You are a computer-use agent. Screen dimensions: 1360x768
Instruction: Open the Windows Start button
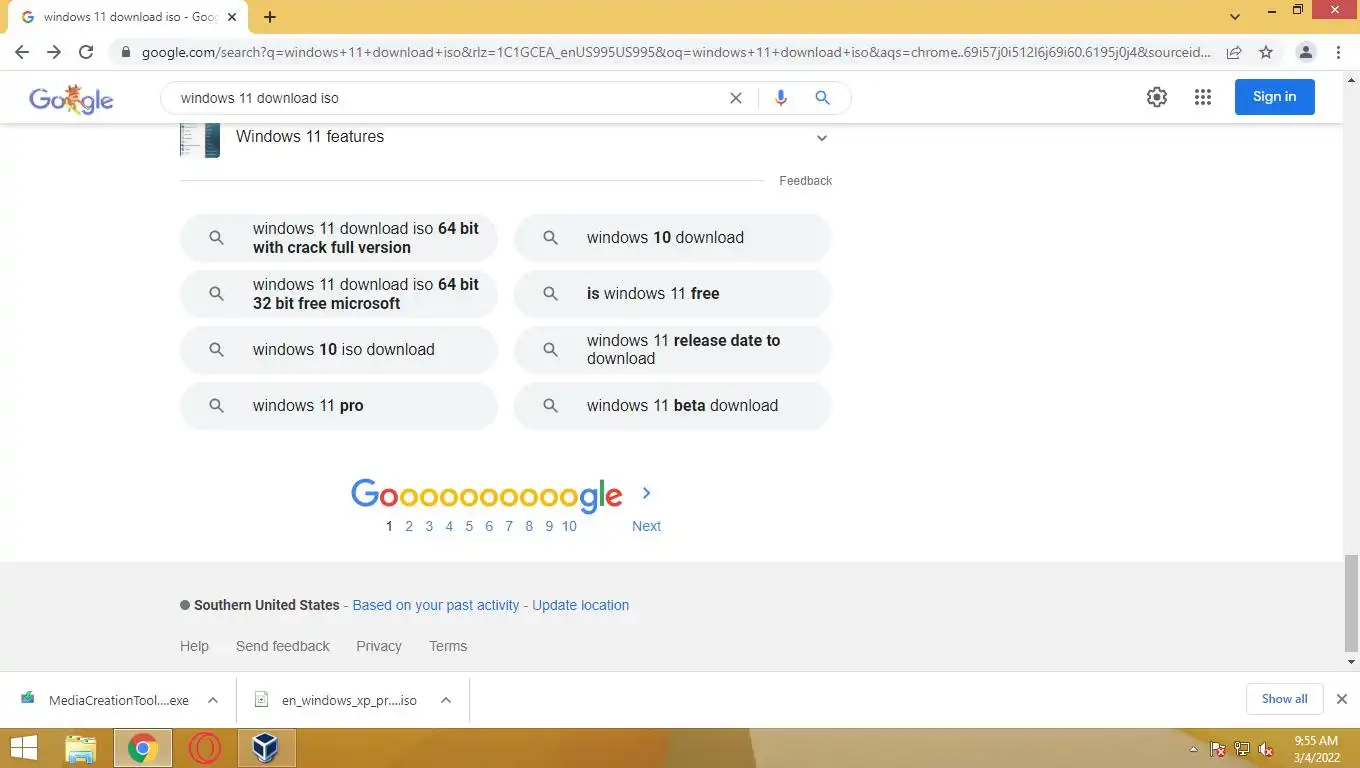[23, 748]
